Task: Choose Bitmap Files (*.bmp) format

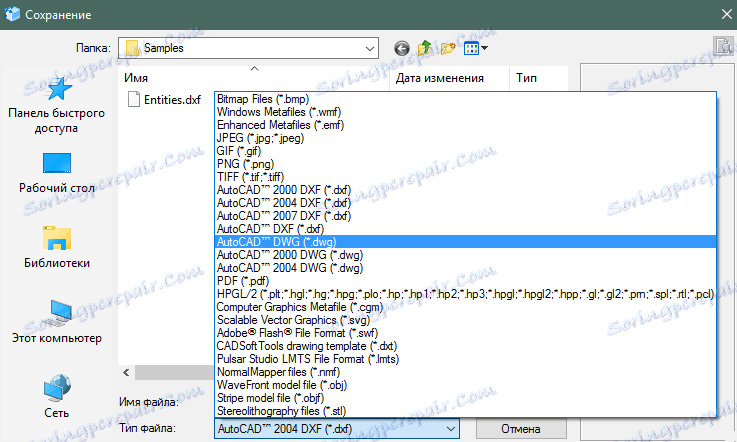Action: (x=465, y=99)
